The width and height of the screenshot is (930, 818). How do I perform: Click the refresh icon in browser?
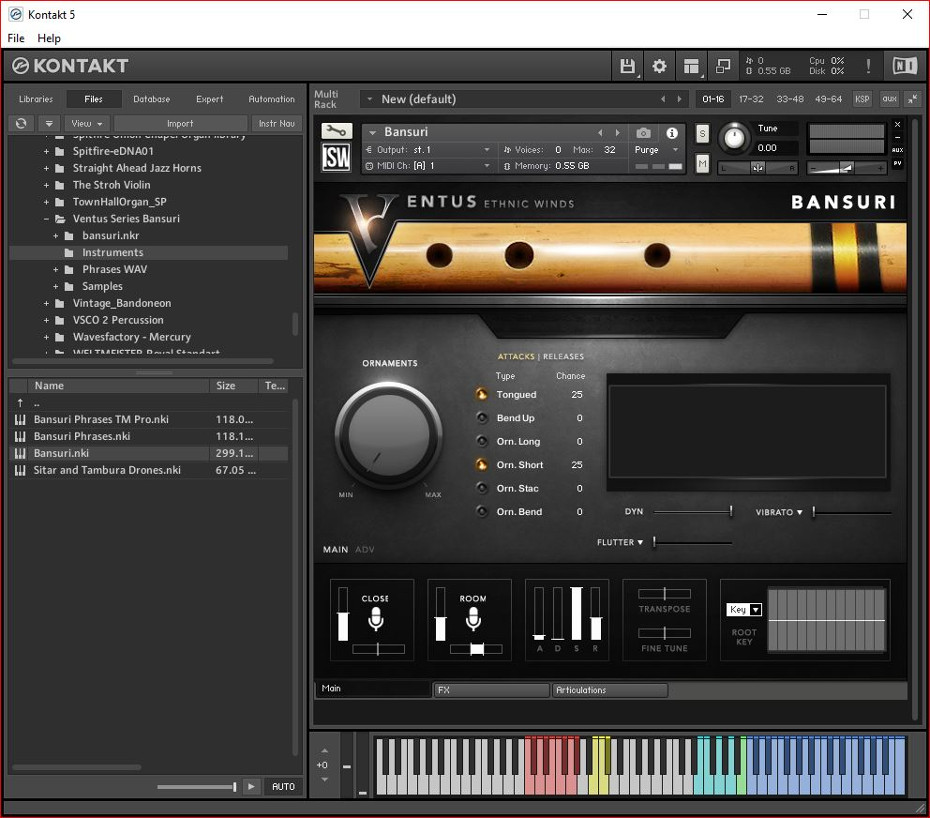21,123
